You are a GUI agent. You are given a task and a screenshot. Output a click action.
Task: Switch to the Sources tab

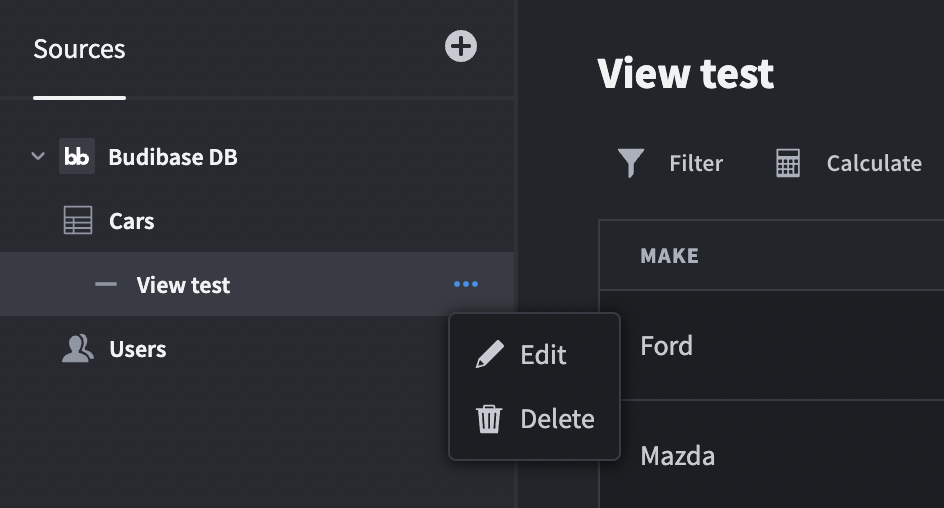(x=79, y=49)
